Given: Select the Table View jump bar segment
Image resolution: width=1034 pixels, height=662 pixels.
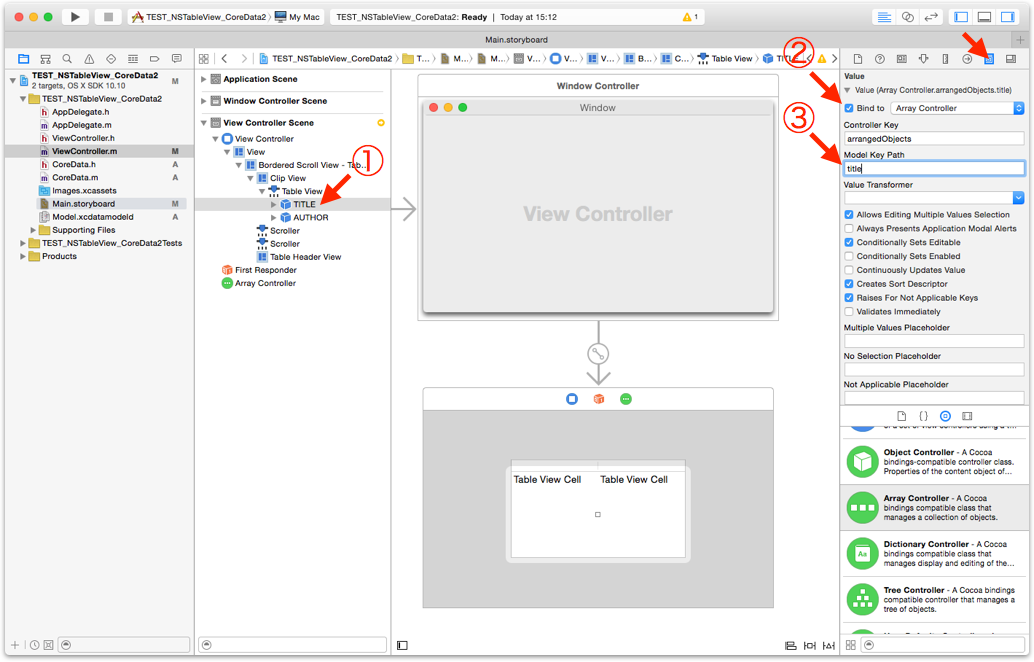Looking at the screenshot, I should (x=725, y=59).
